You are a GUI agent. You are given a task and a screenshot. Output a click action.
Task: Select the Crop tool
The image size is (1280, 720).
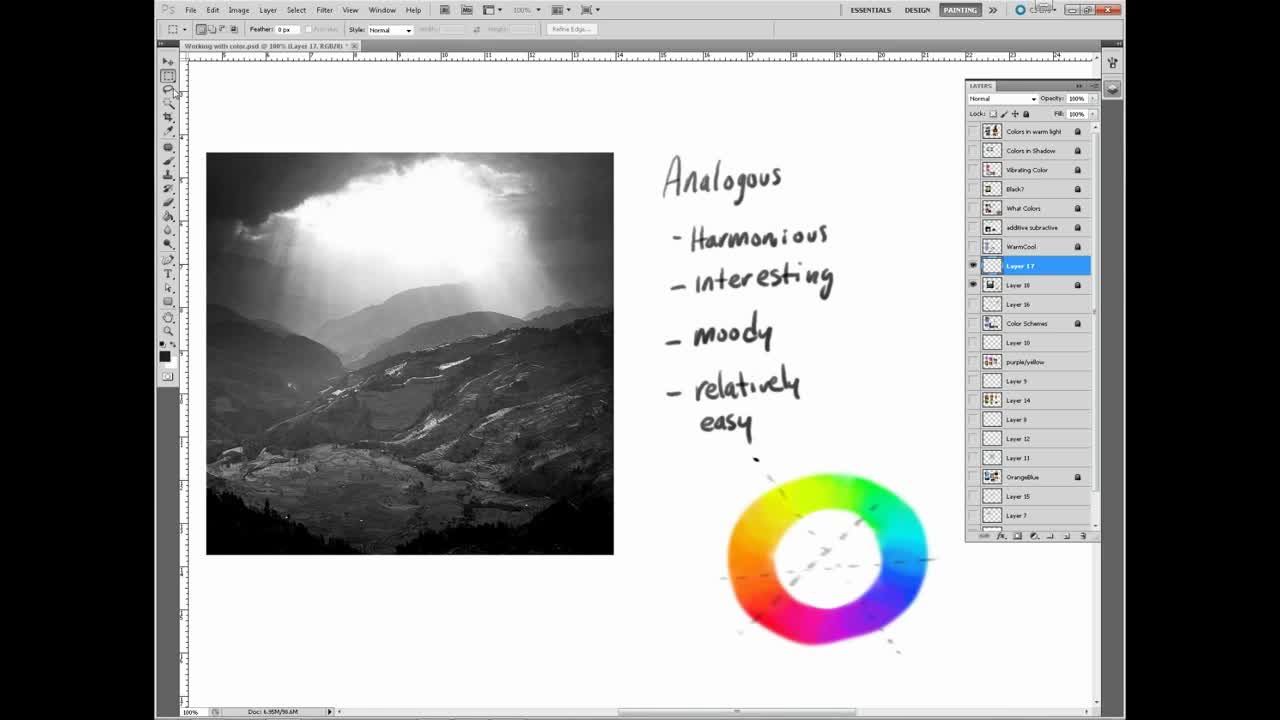(x=168, y=118)
